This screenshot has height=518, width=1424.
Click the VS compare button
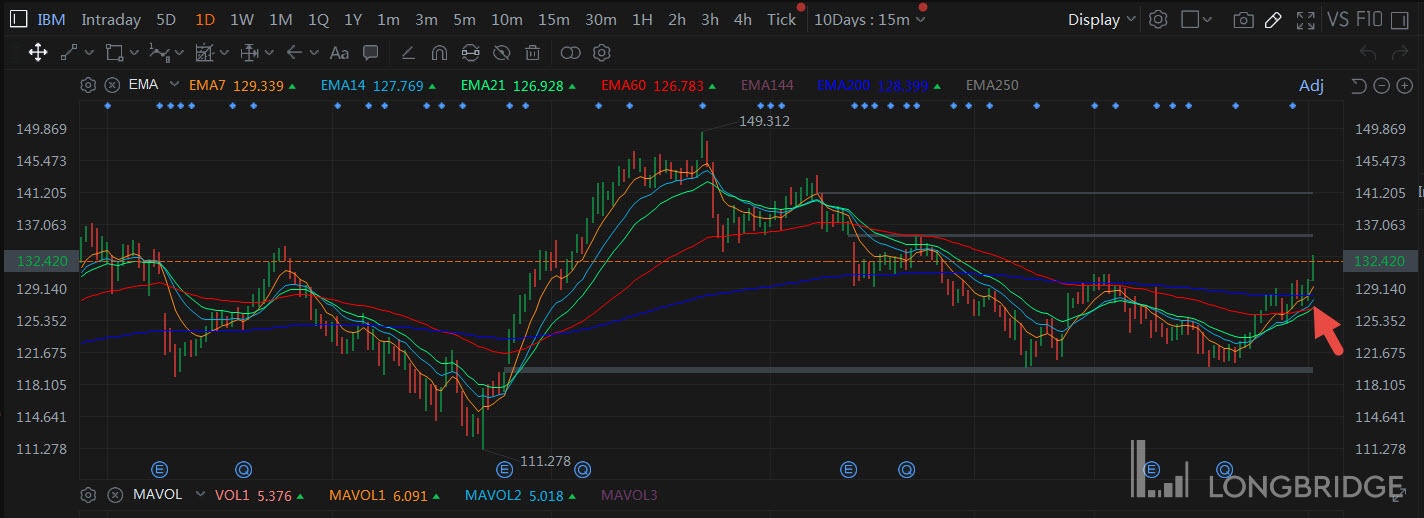click(x=1338, y=19)
